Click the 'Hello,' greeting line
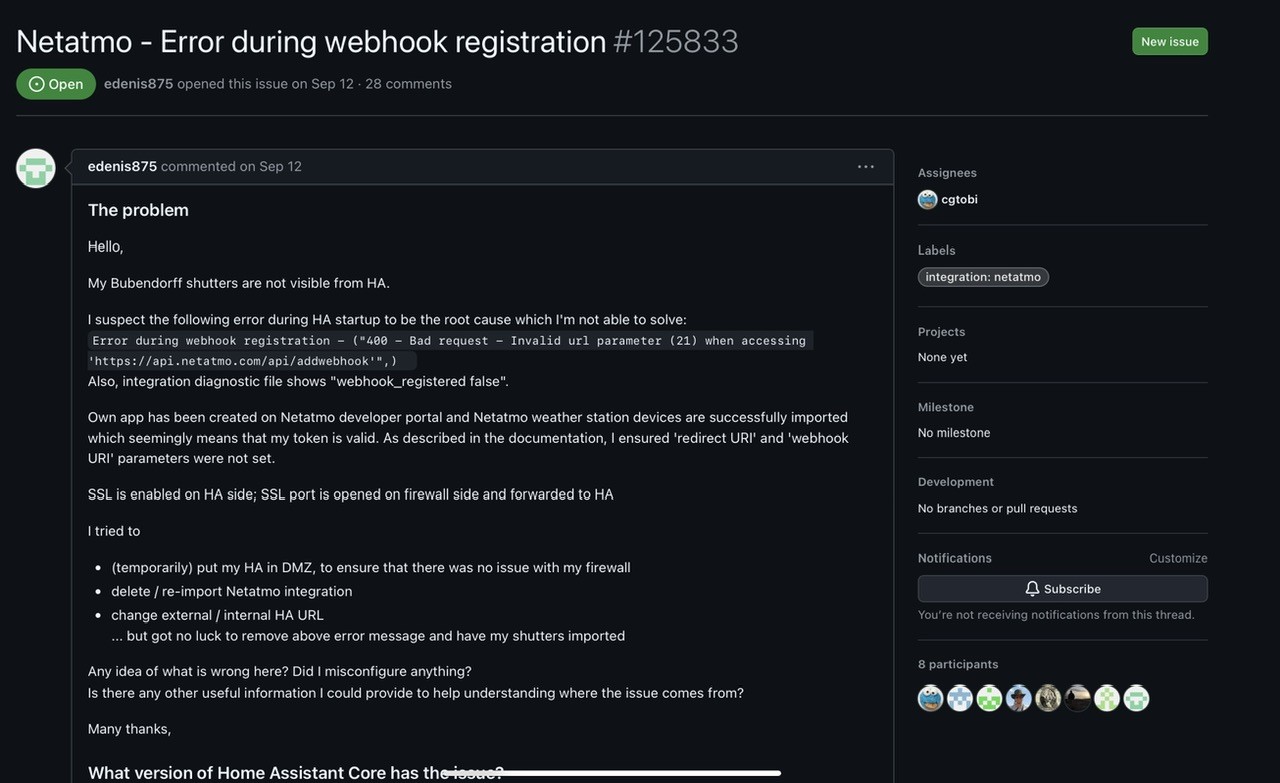 (x=106, y=247)
